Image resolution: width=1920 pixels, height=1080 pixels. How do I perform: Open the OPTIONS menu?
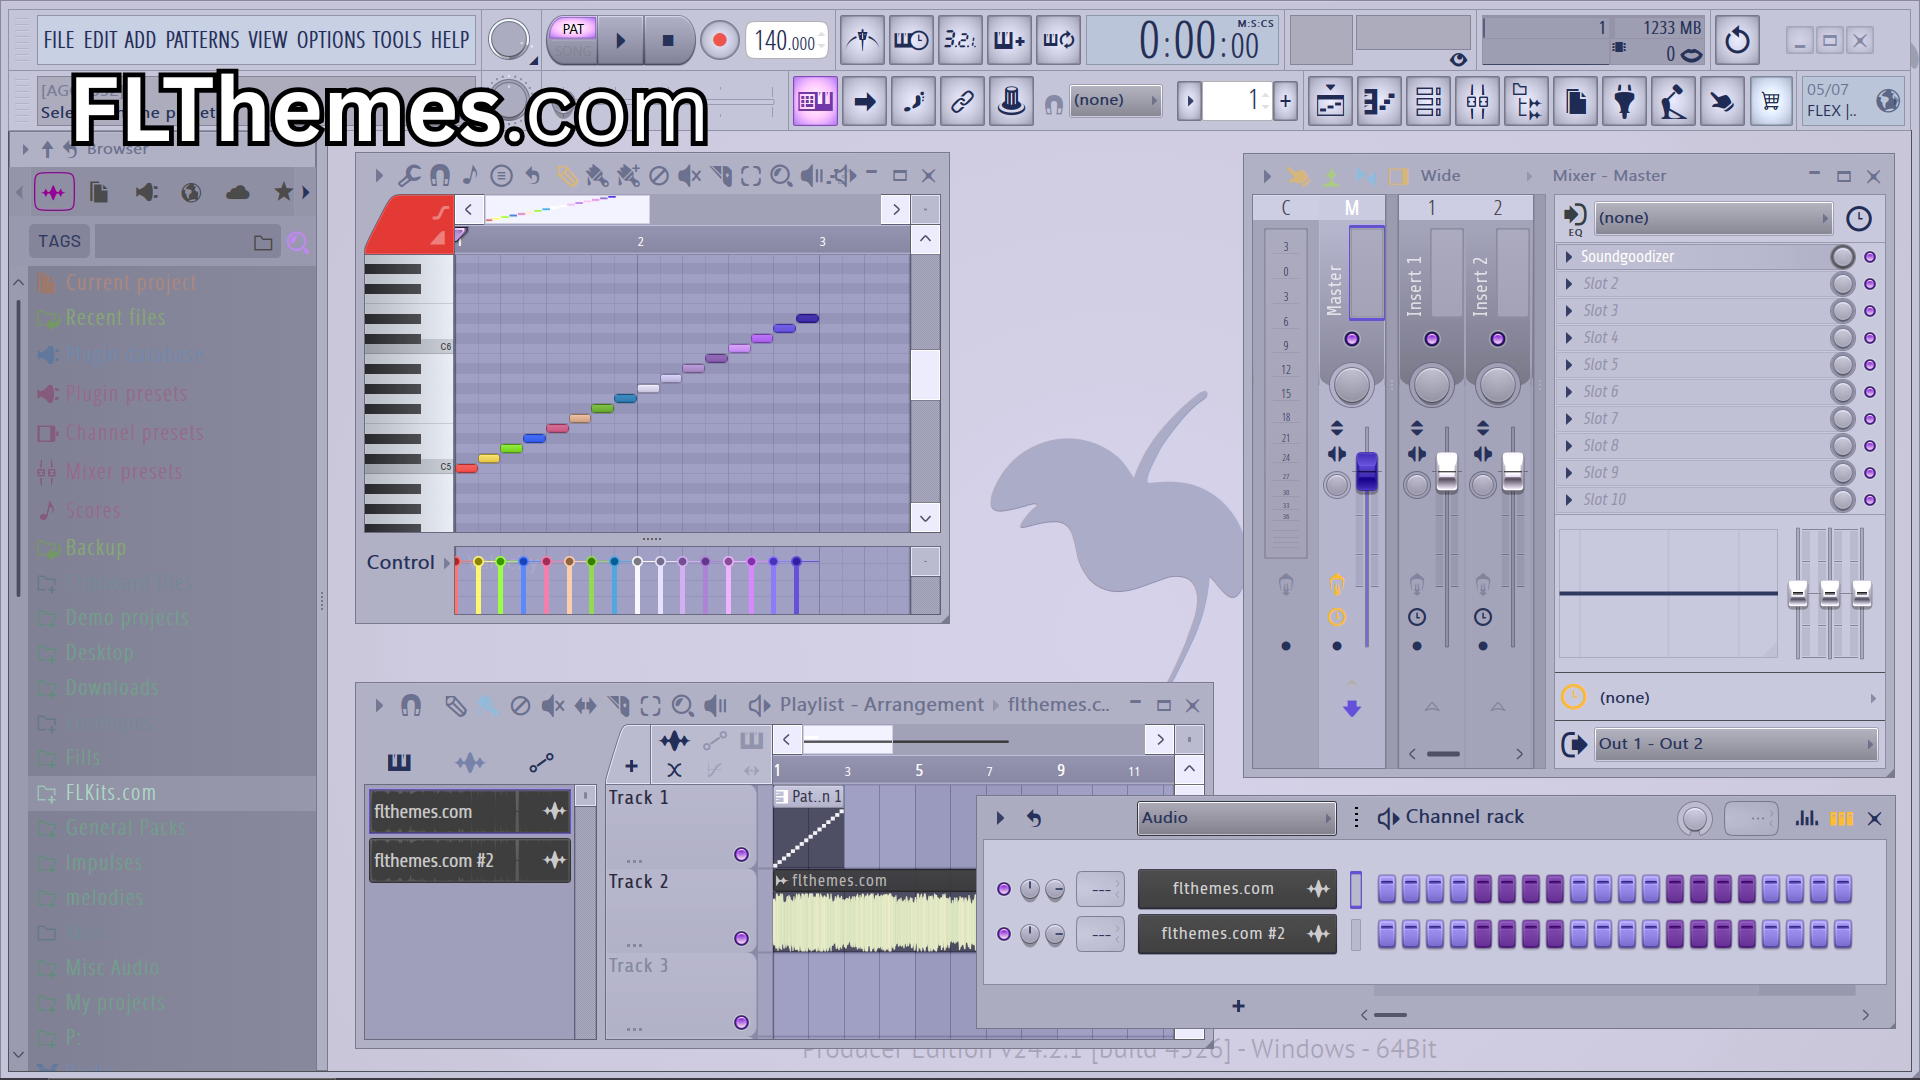click(x=331, y=40)
